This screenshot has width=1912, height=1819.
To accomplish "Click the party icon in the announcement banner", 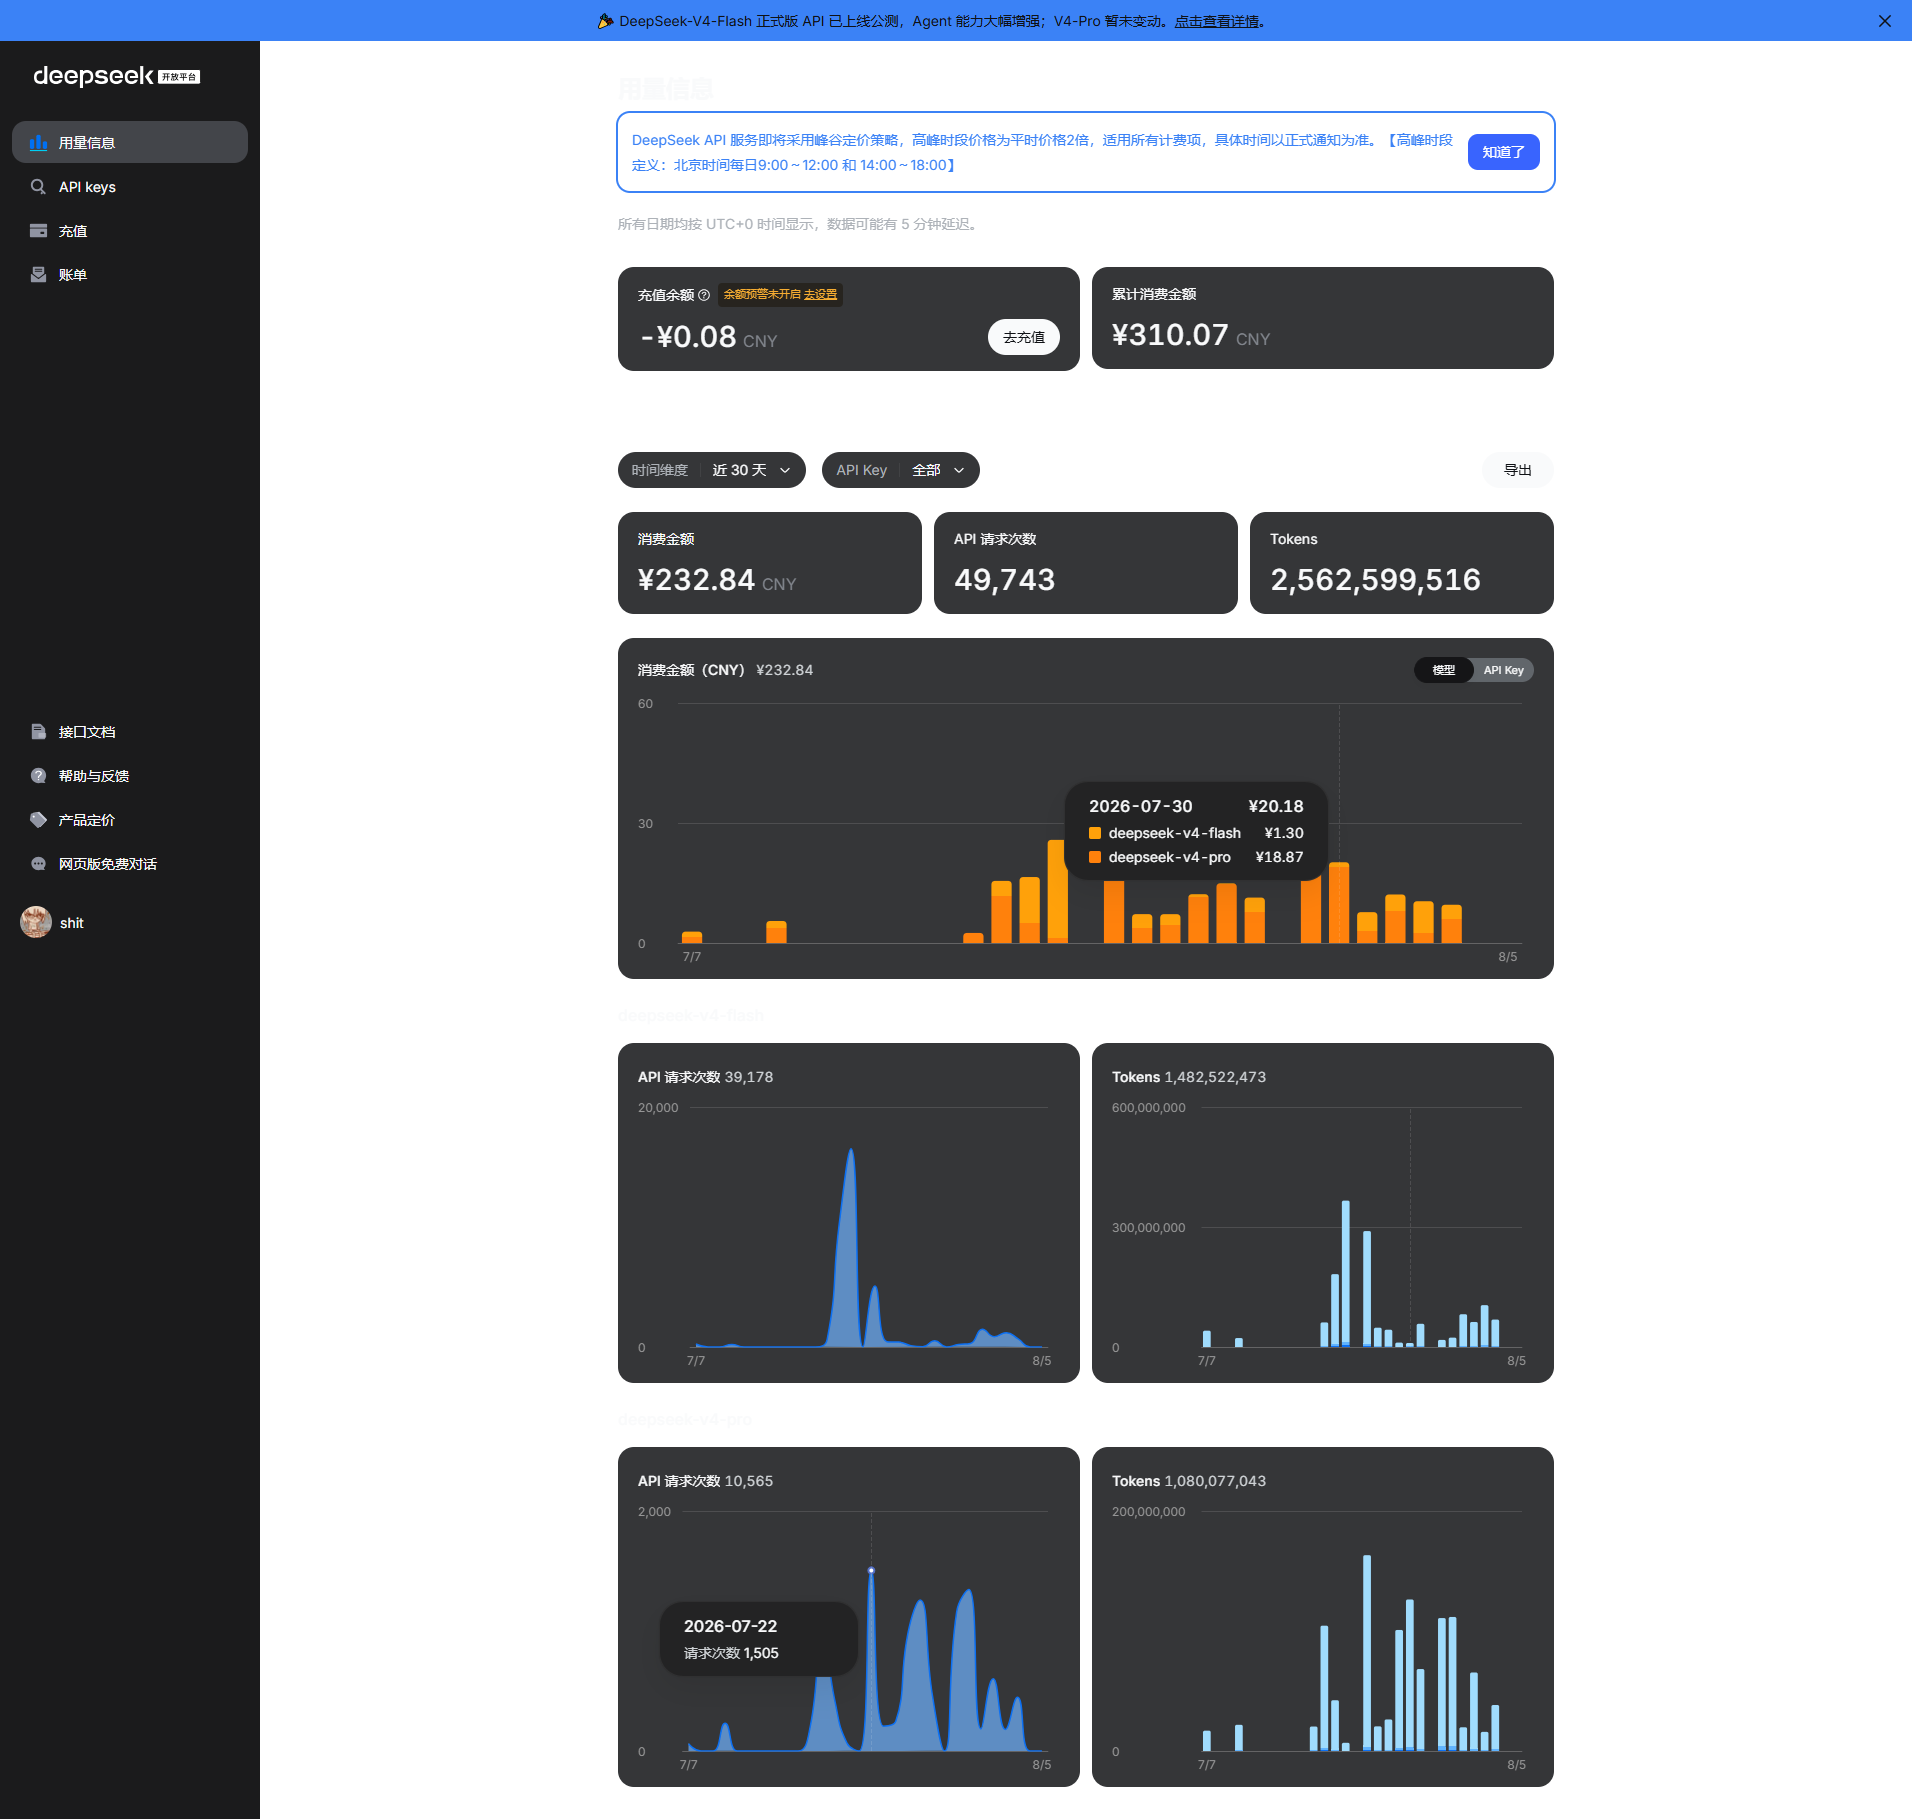I will (605, 21).
